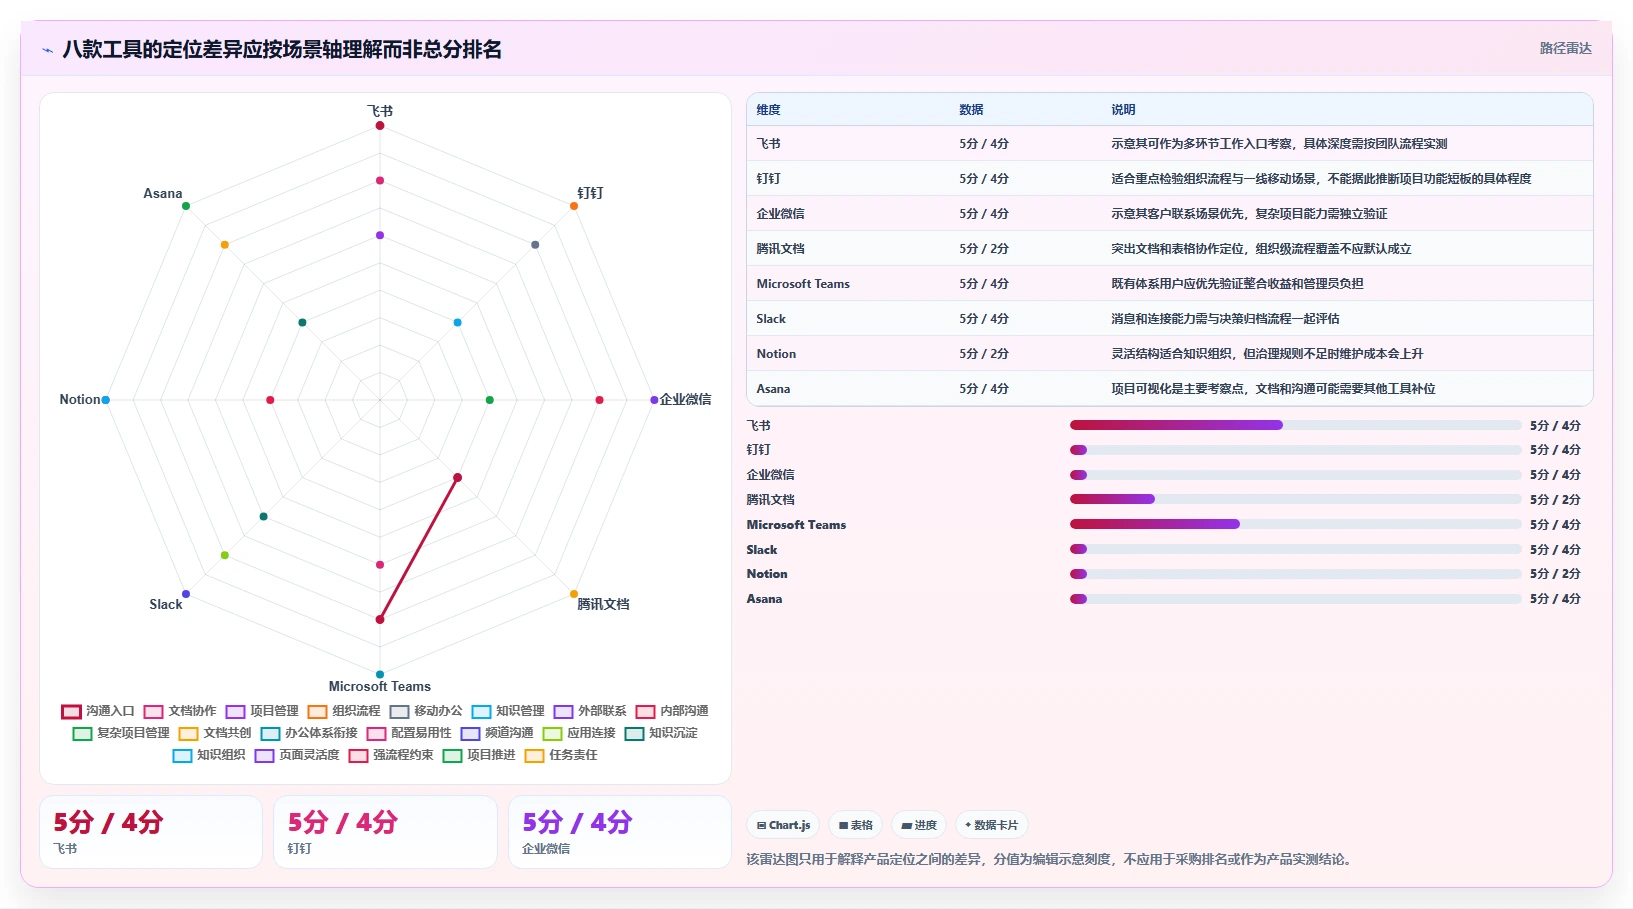Click the 办公体系衔接 legend color box
The height and width of the screenshot is (909, 1633).
[270, 734]
